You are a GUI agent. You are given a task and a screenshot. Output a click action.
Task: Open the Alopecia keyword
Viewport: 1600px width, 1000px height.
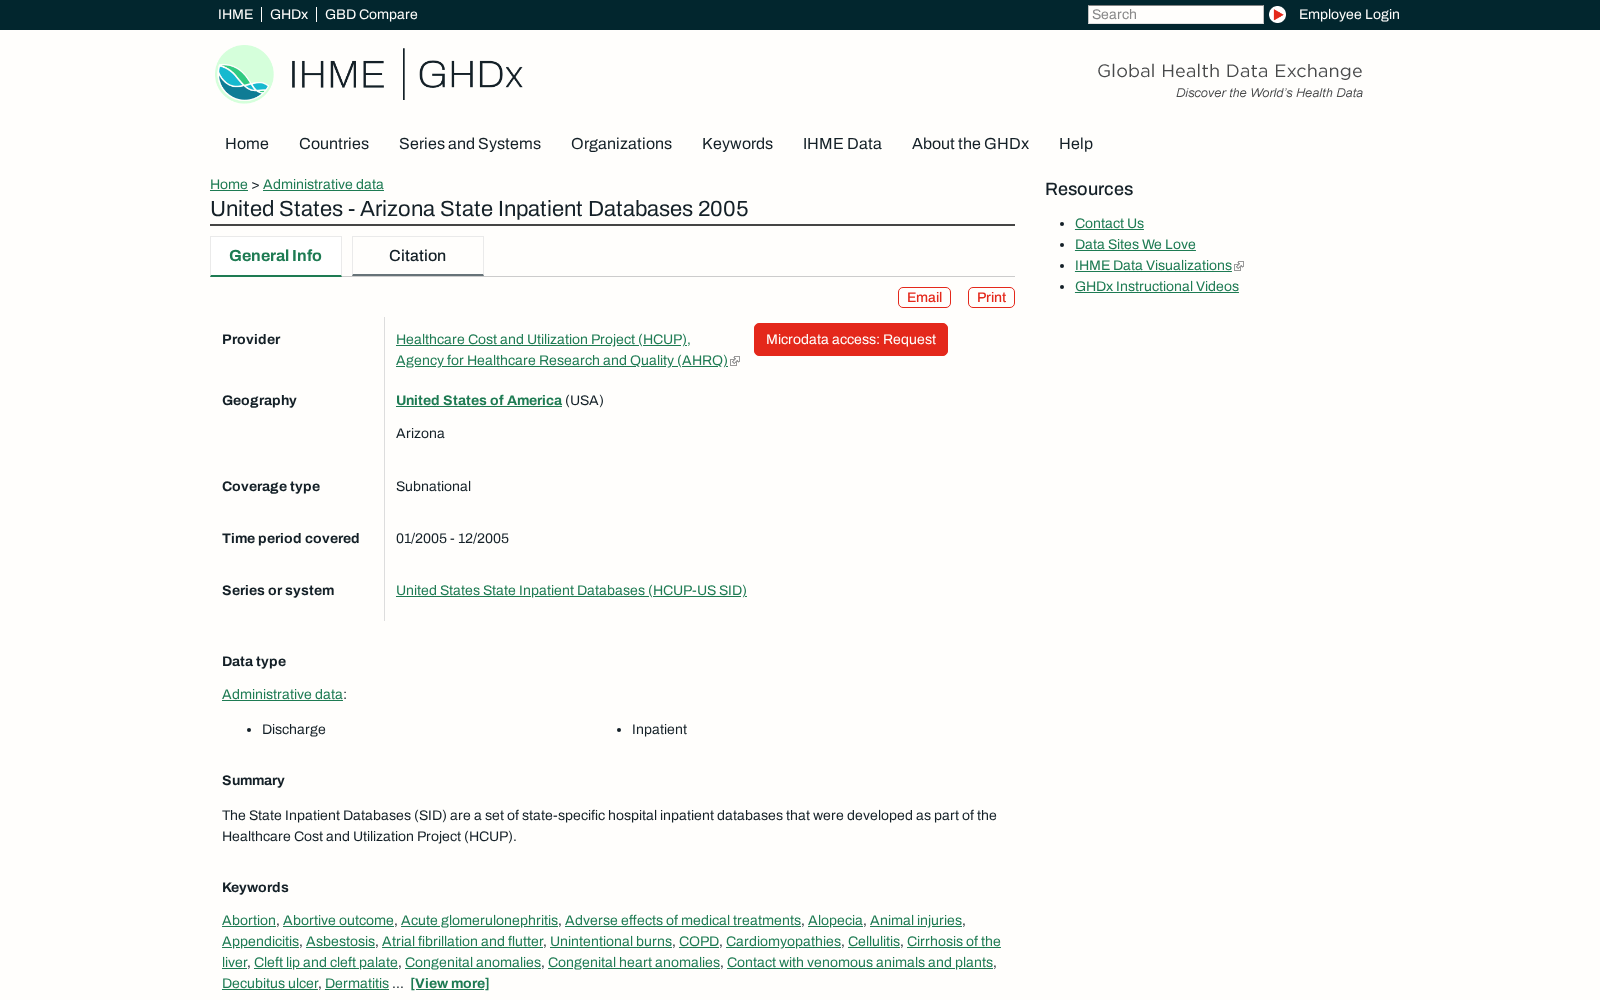point(835,921)
